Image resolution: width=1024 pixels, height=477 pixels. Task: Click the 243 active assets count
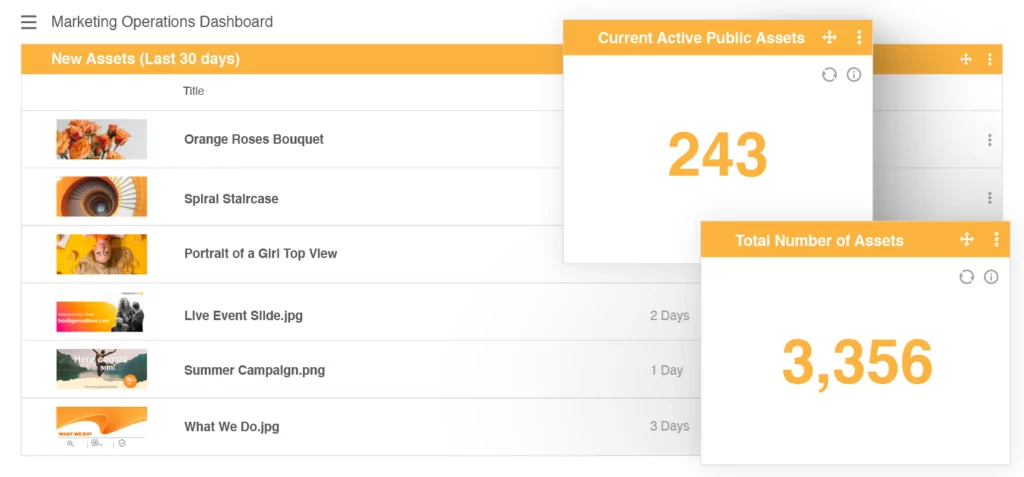[717, 155]
